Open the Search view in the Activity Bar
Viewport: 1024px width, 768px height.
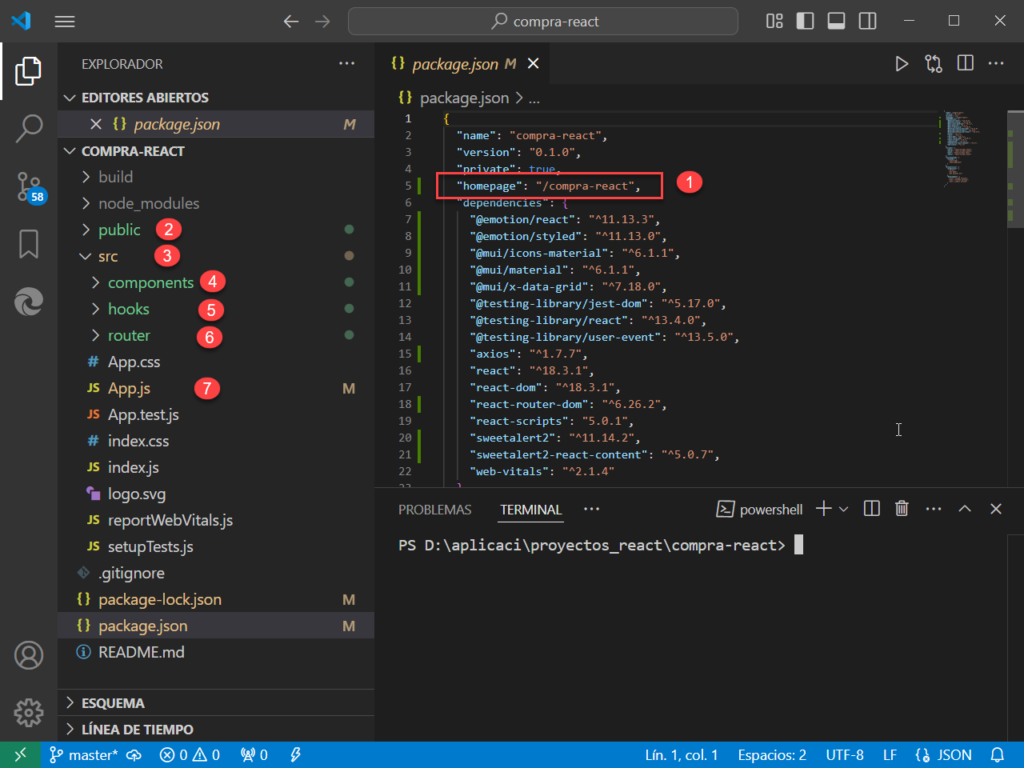coord(28,128)
